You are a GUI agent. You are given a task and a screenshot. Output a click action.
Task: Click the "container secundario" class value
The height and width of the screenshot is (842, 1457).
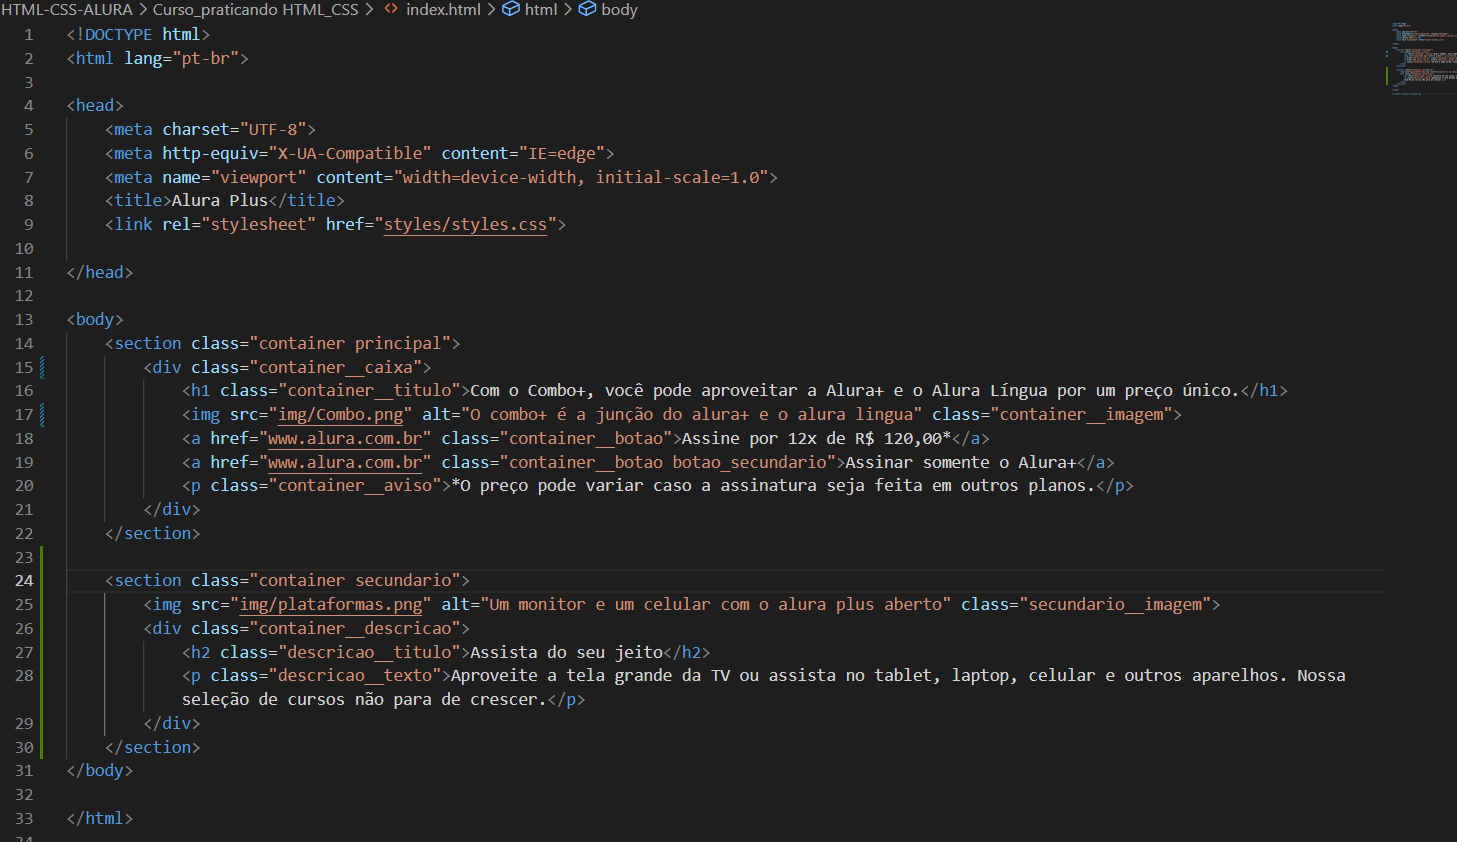click(355, 581)
